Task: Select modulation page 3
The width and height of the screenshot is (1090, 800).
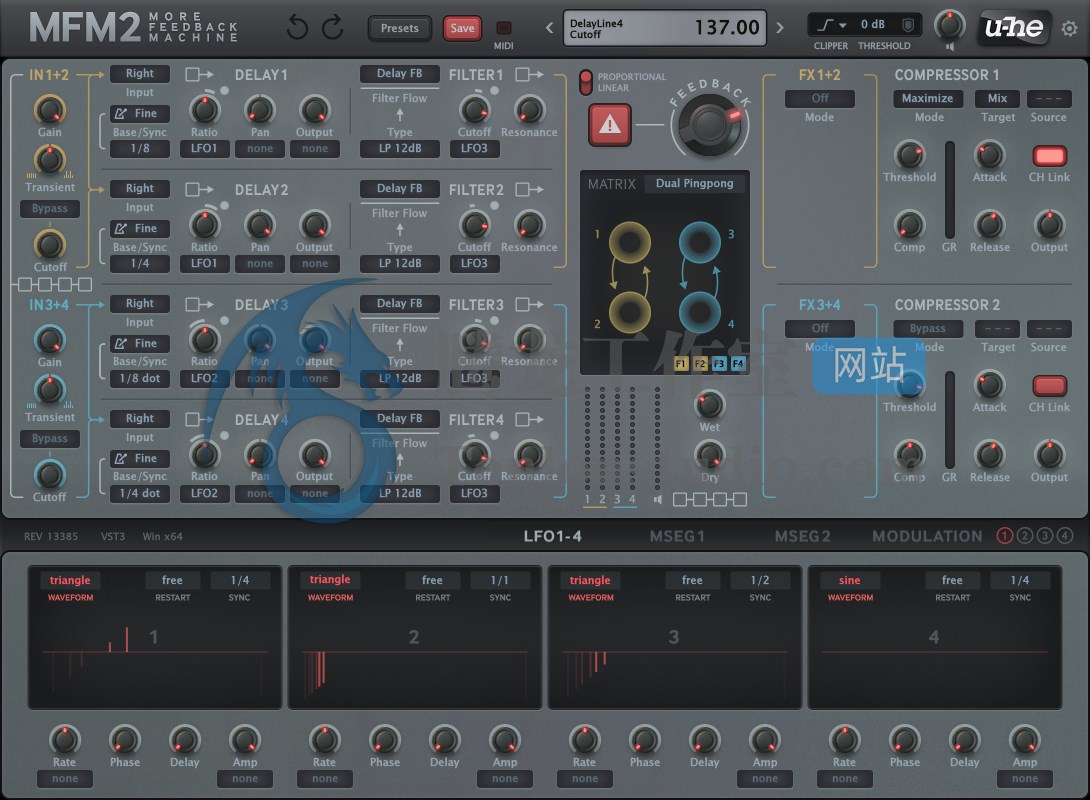Action: click(1045, 536)
